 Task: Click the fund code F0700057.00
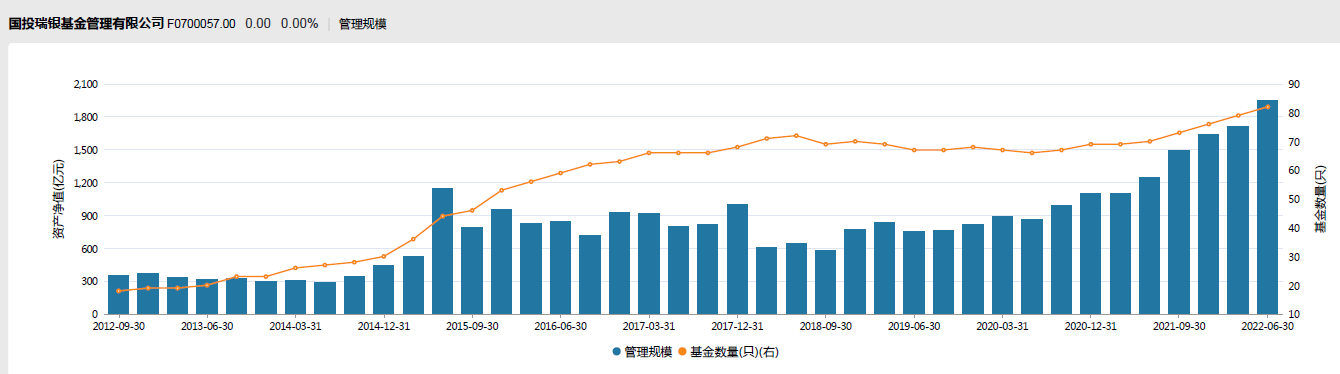tap(201, 23)
